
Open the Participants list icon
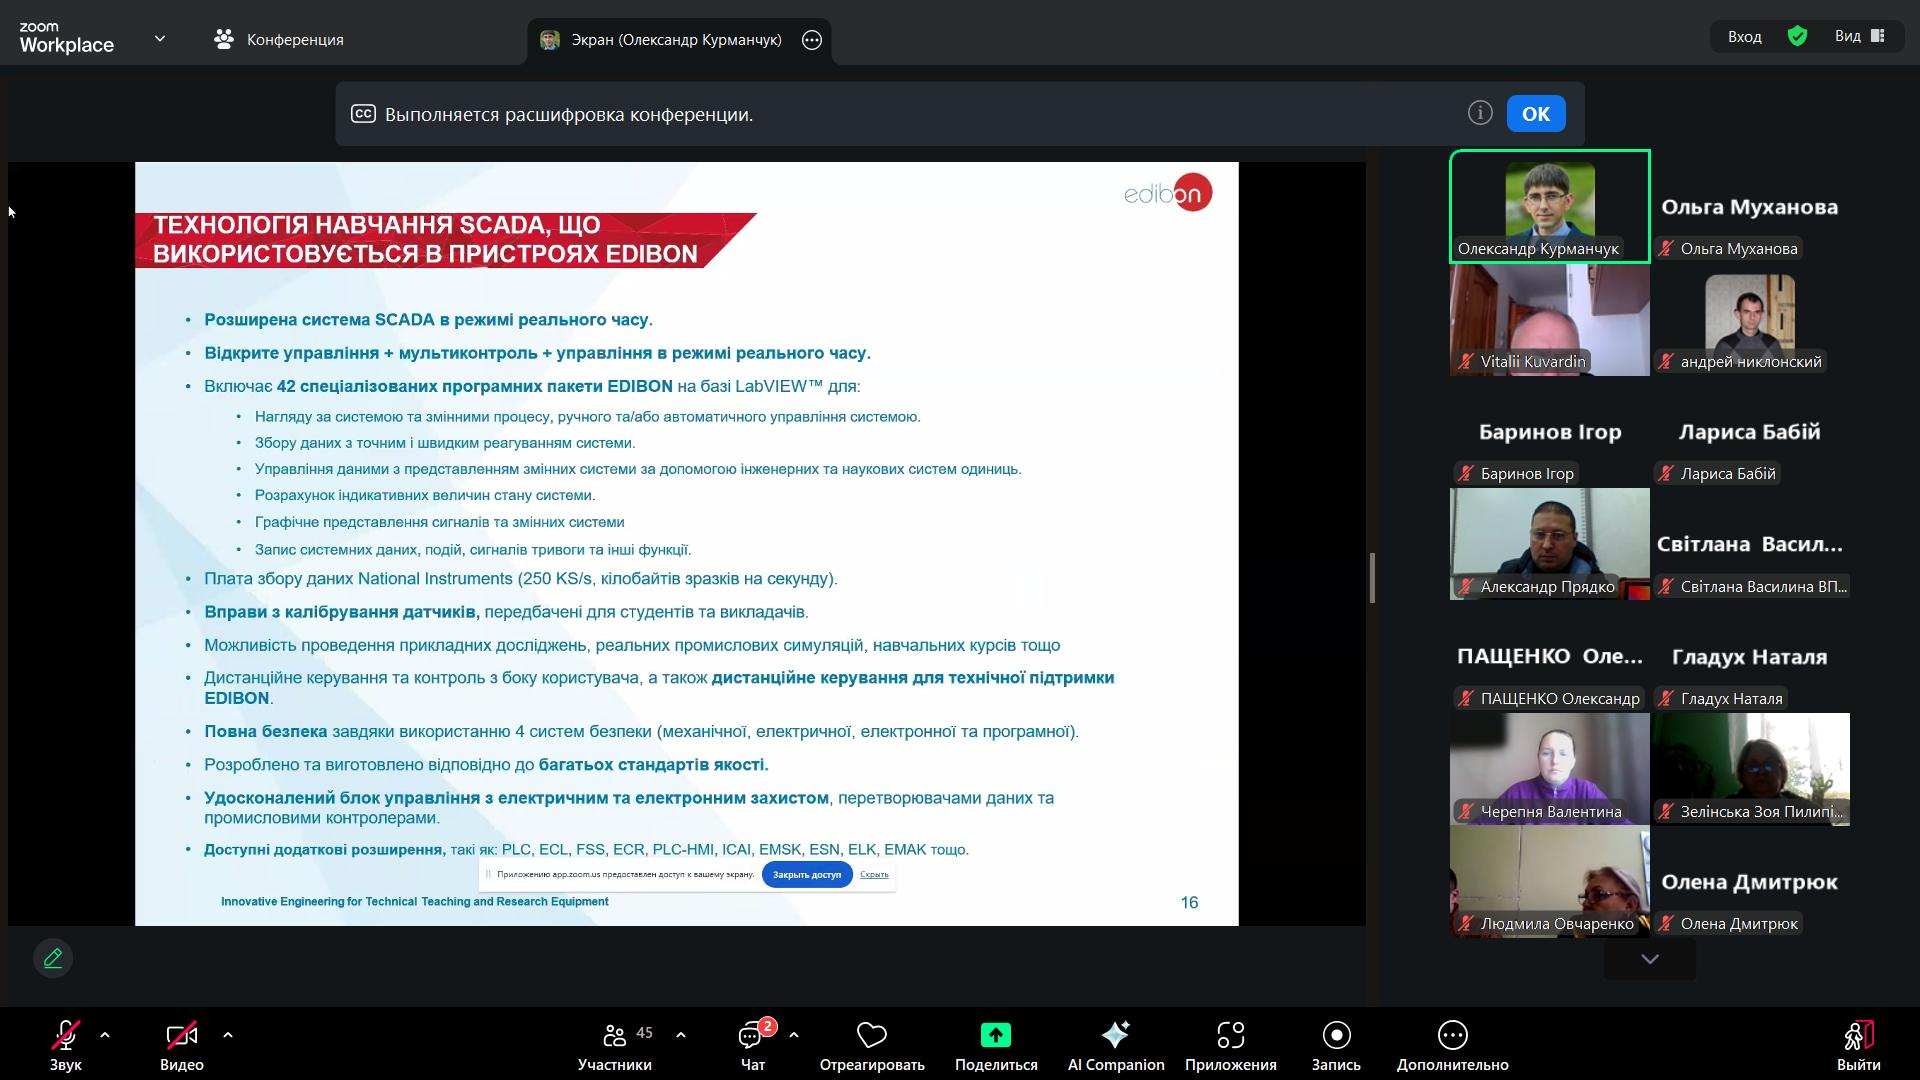[615, 1036]
